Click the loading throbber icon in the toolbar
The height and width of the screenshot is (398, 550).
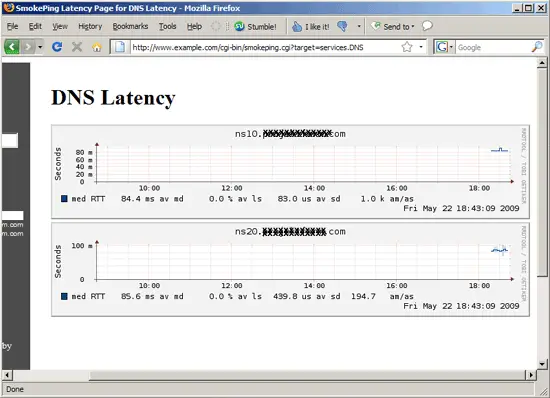[x=216, y=26]
